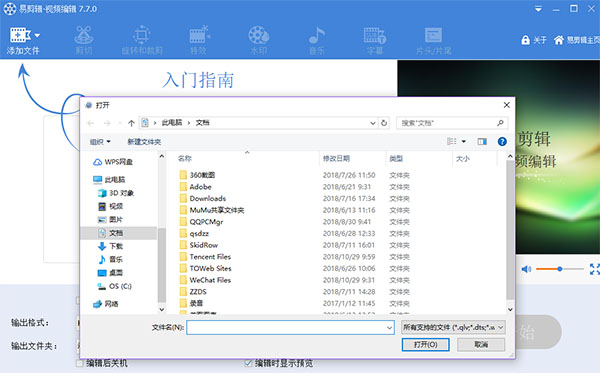Viewport: 600px width, 373px height.
Task: Select This PC (此电脑) in sidebar
Action: coord(109,179)
